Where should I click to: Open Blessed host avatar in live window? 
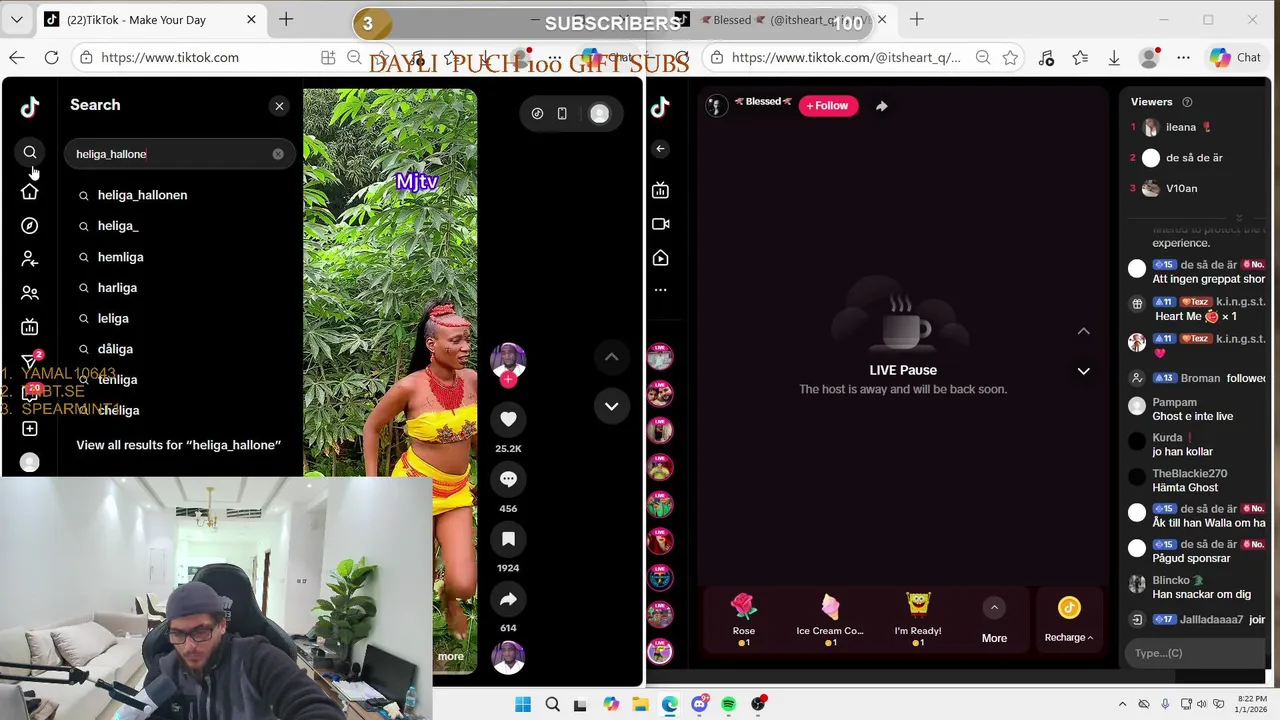pyautogui.click(x=716, y=105)
